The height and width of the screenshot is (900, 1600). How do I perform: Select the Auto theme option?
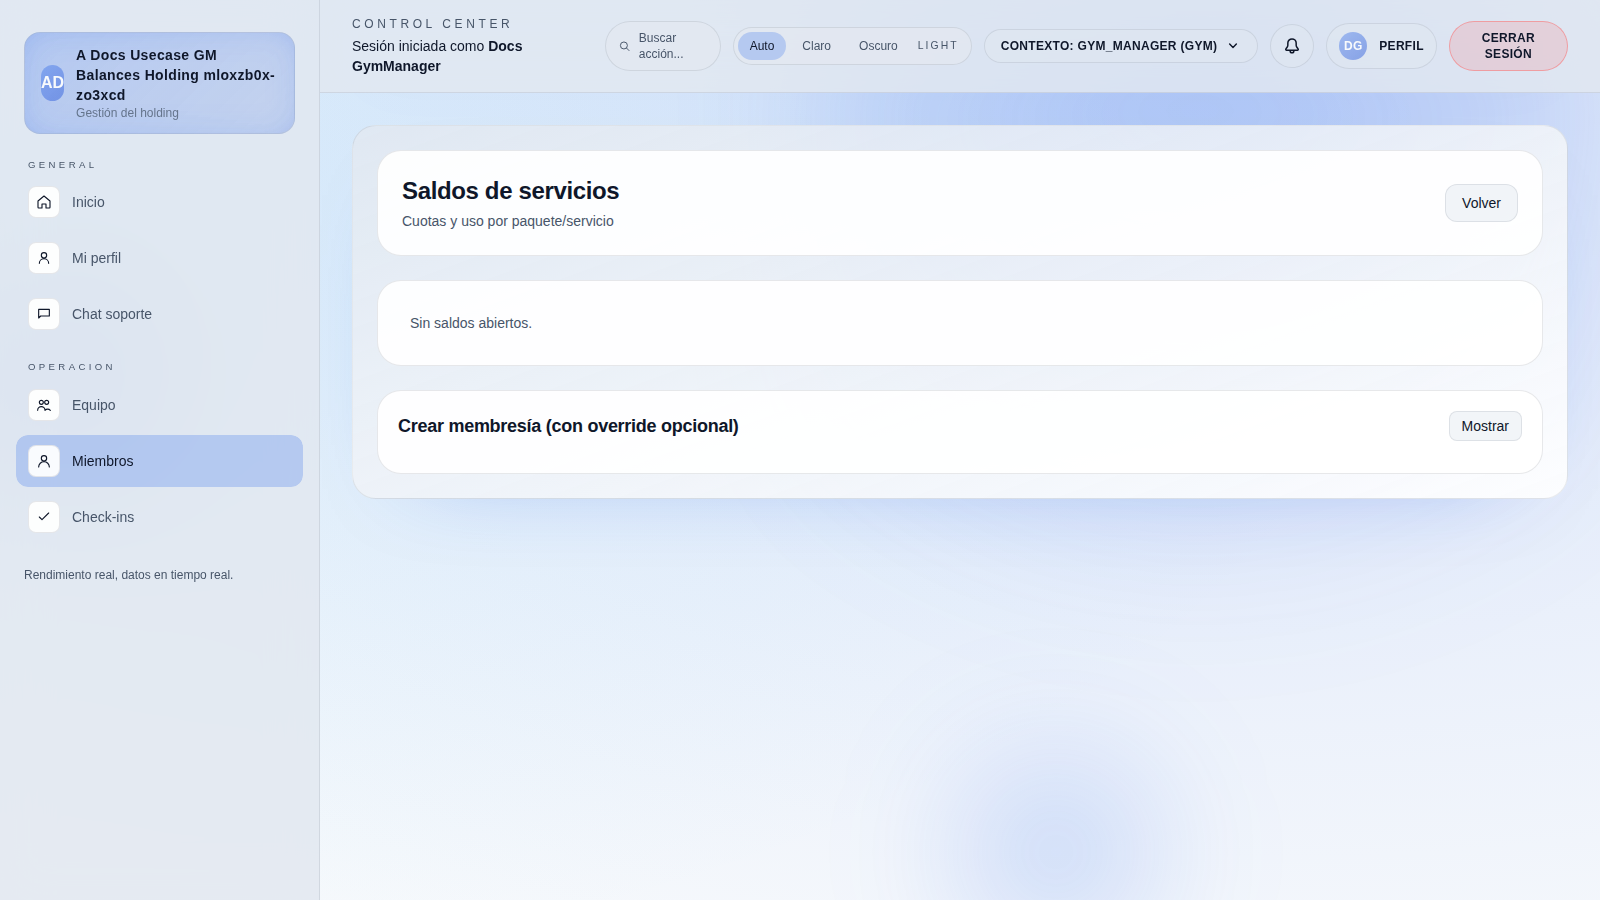tap(761, 45)
